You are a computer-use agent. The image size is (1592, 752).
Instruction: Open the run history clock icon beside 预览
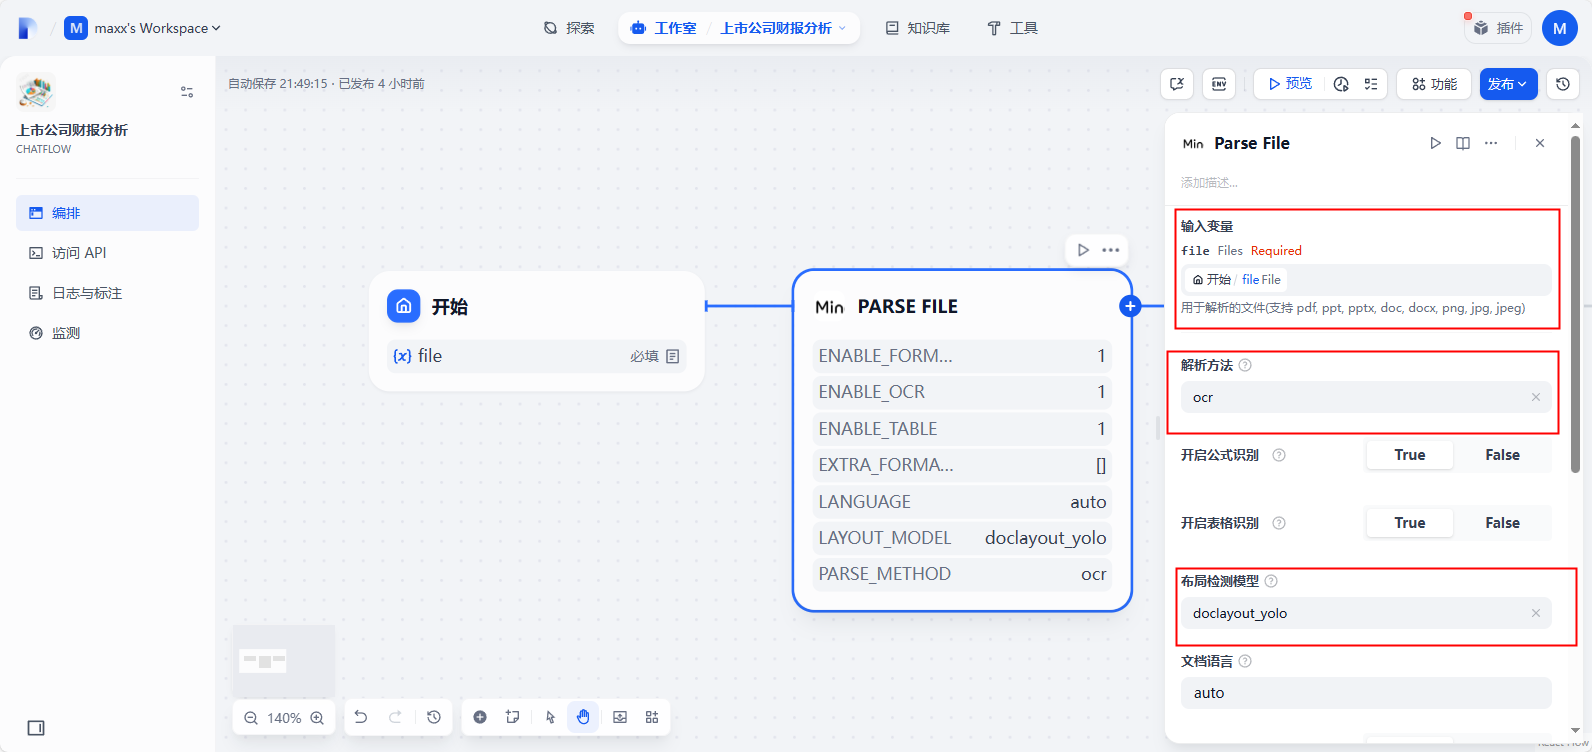pos(1341,84)
